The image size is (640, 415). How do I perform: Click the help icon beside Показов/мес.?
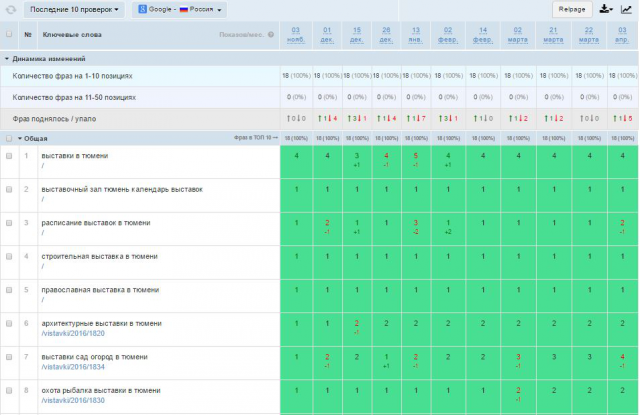(271, 35)
